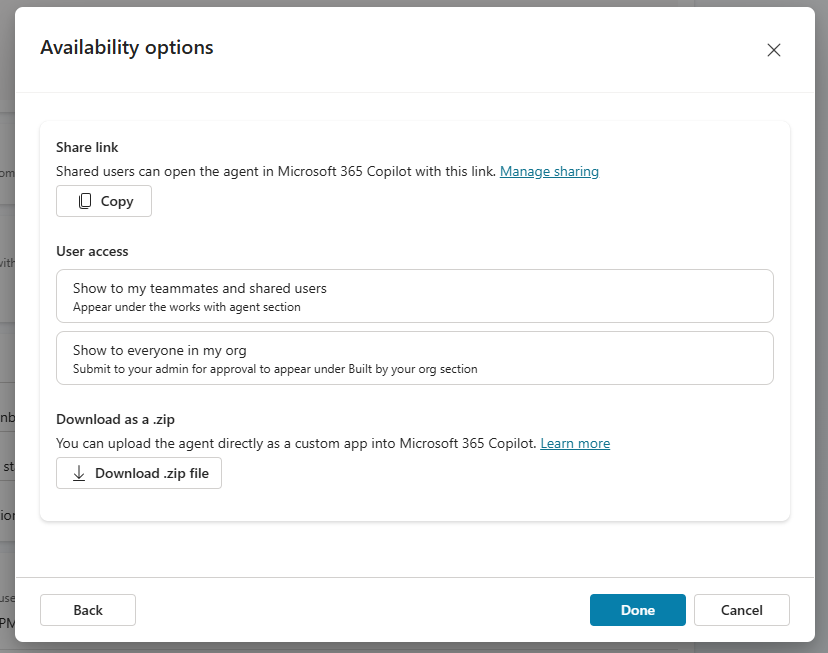The height and width of the screenshot is (653, 828).
Task: Confirm availability settings with Done
Action: [637, 610]
